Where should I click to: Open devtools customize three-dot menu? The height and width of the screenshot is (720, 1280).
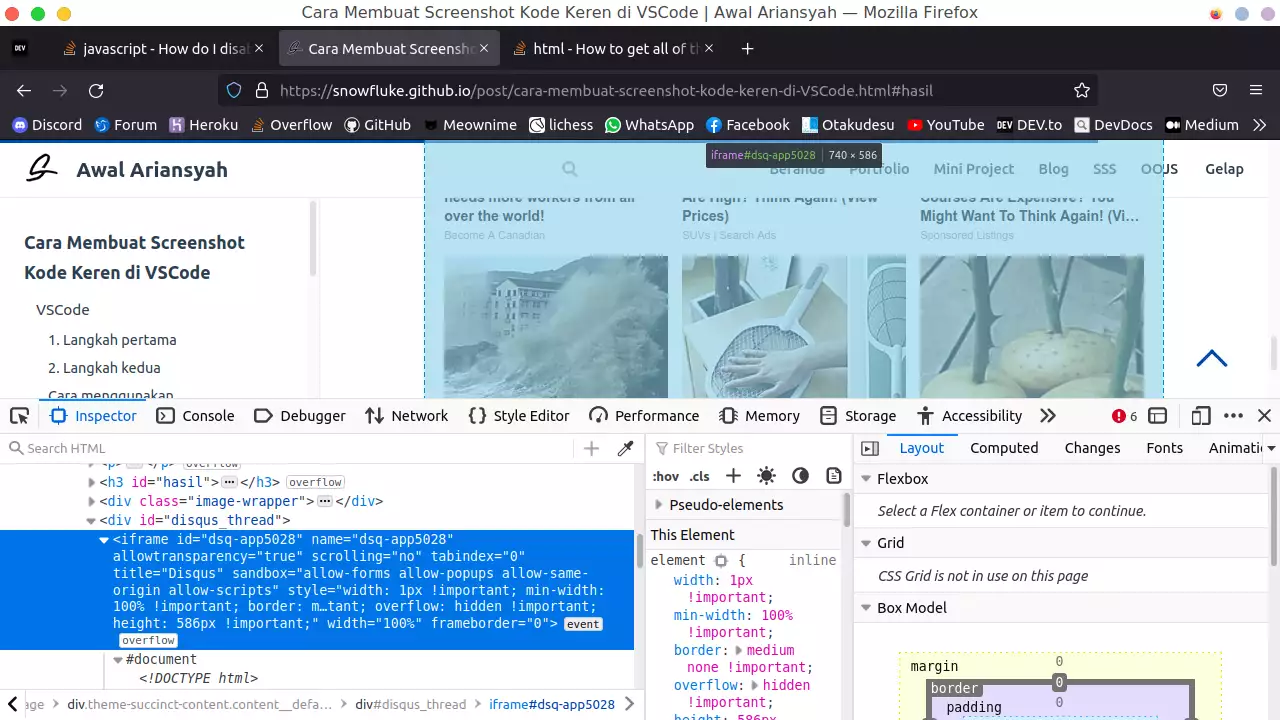coord(1234,416)
